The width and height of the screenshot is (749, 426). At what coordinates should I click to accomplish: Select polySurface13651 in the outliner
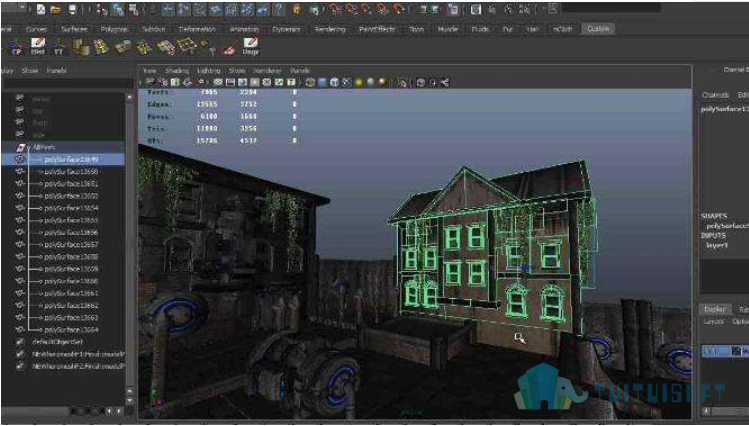(71, 184)
